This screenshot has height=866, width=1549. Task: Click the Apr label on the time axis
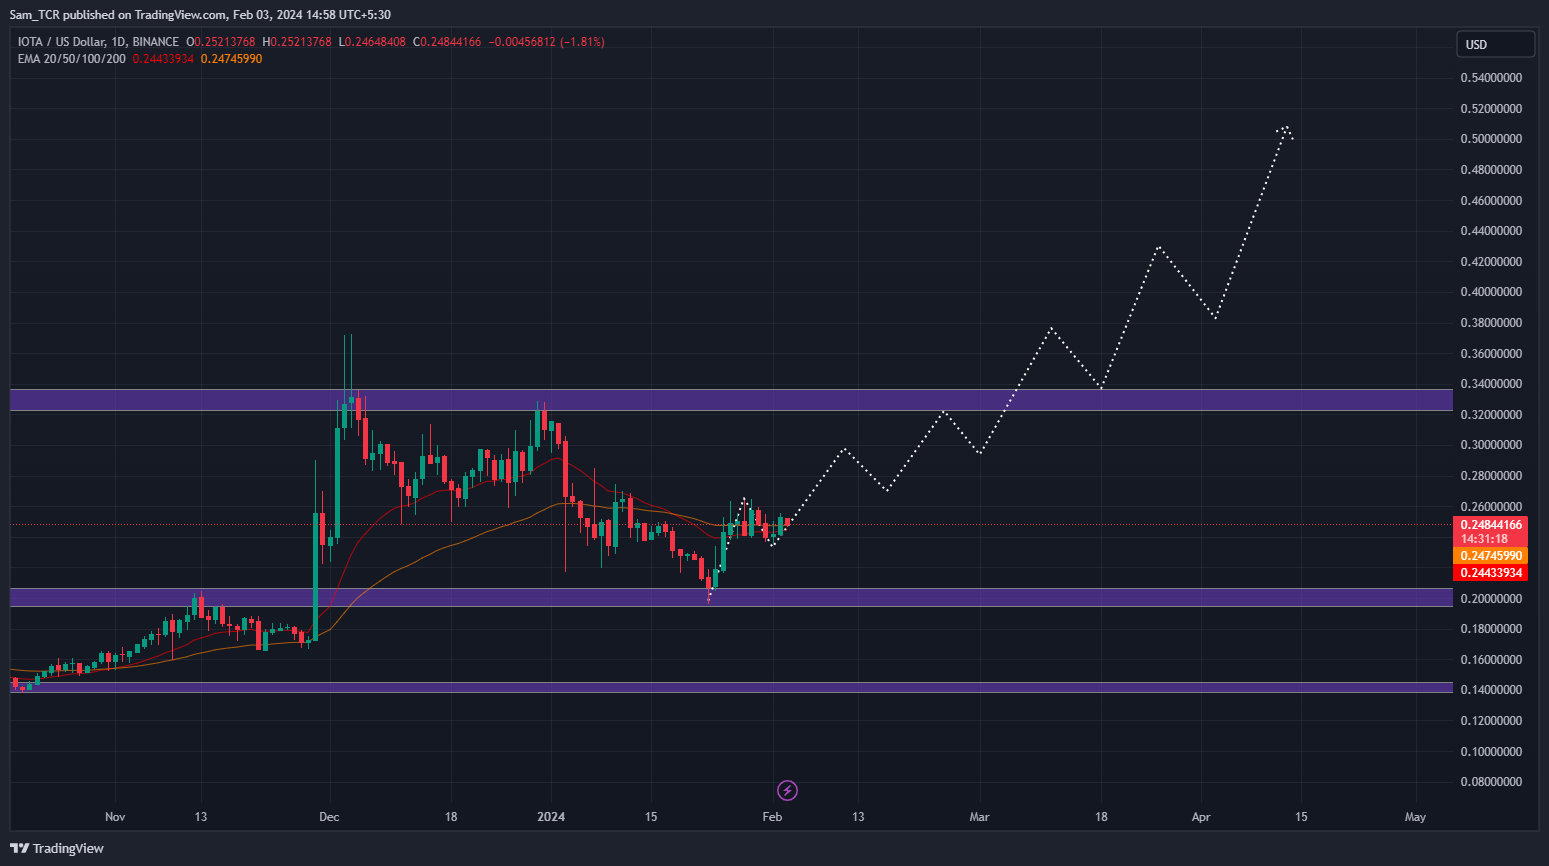pos(1201,817)
